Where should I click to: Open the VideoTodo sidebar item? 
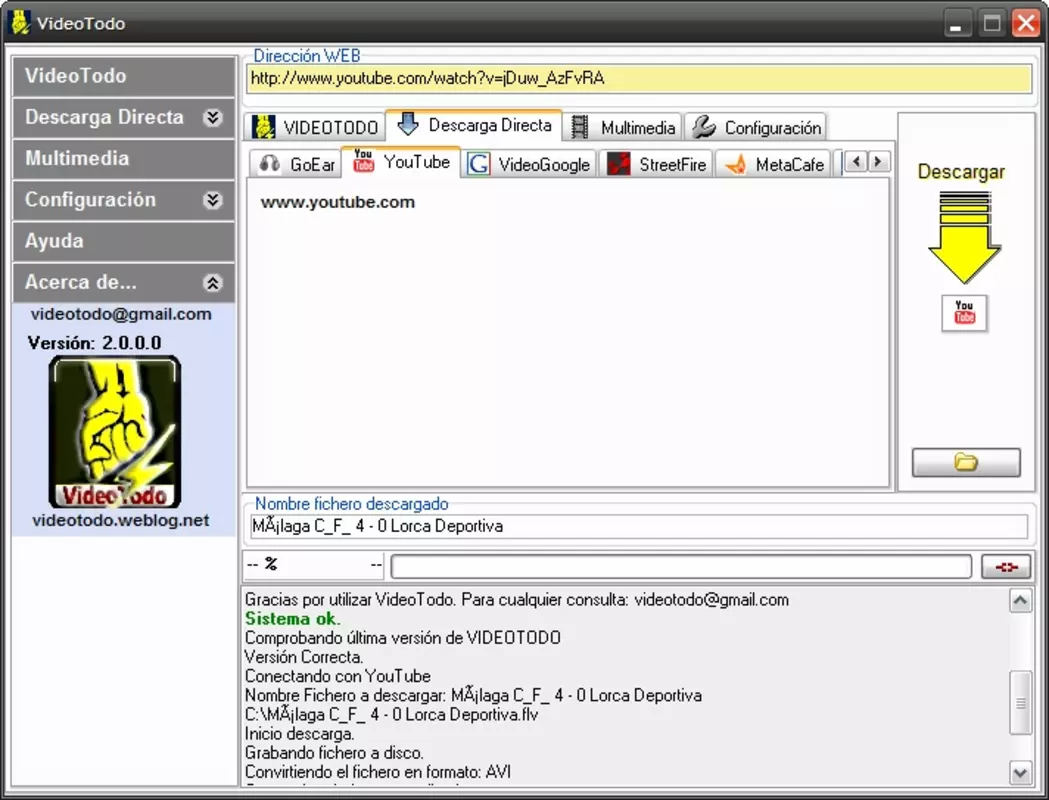[x=124, y=76]
